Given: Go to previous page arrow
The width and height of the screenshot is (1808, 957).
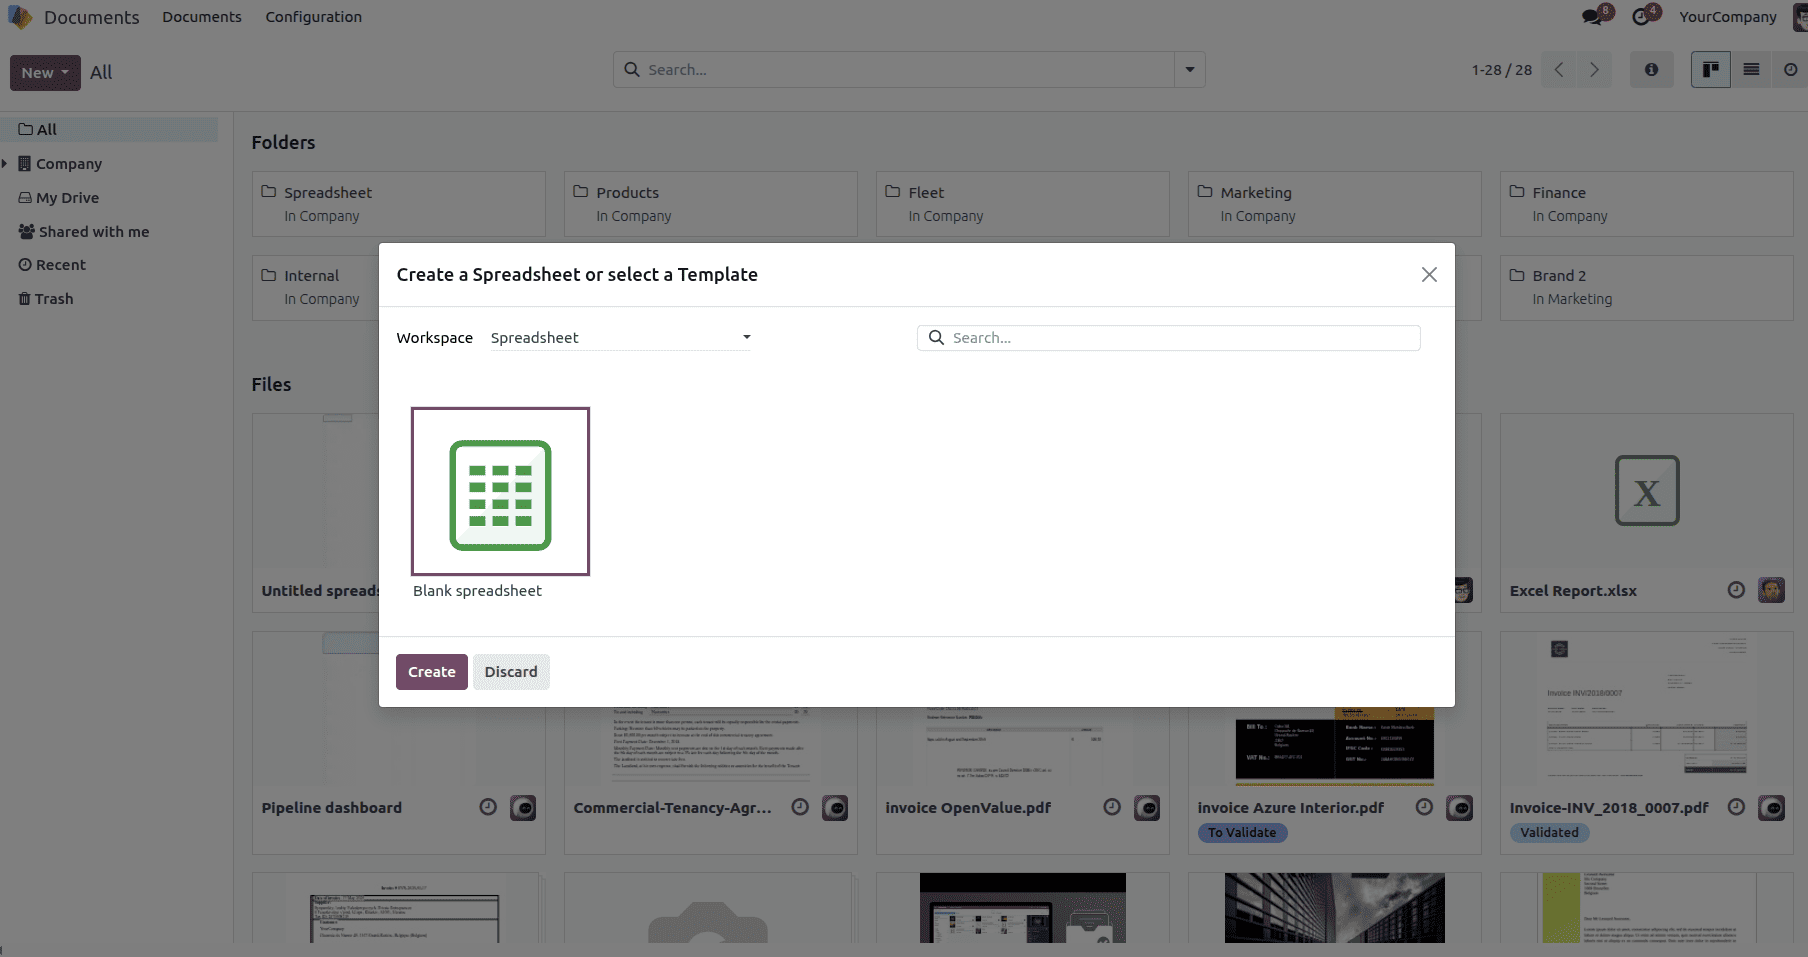Looking at the screenshot, I should pos(1559,70).
